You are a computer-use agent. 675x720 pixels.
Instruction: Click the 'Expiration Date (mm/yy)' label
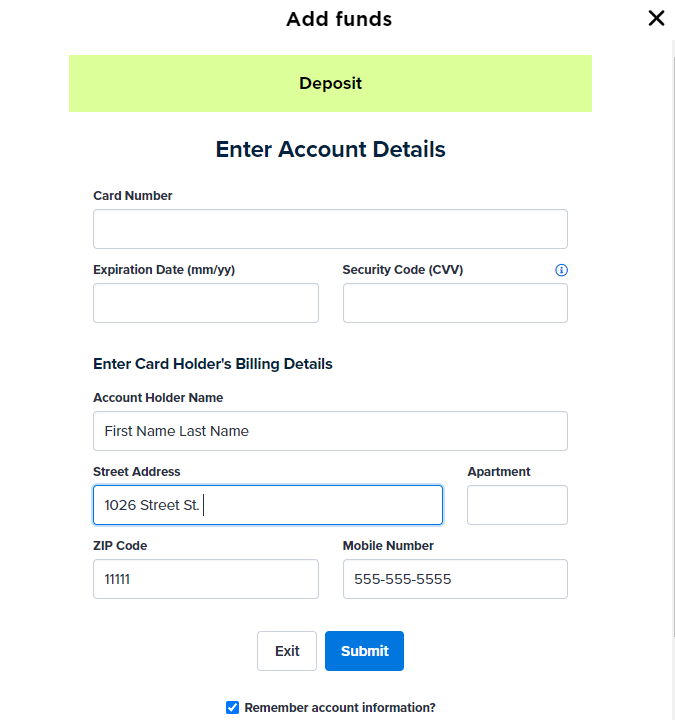pyautogui.click(x=164, y=270)
